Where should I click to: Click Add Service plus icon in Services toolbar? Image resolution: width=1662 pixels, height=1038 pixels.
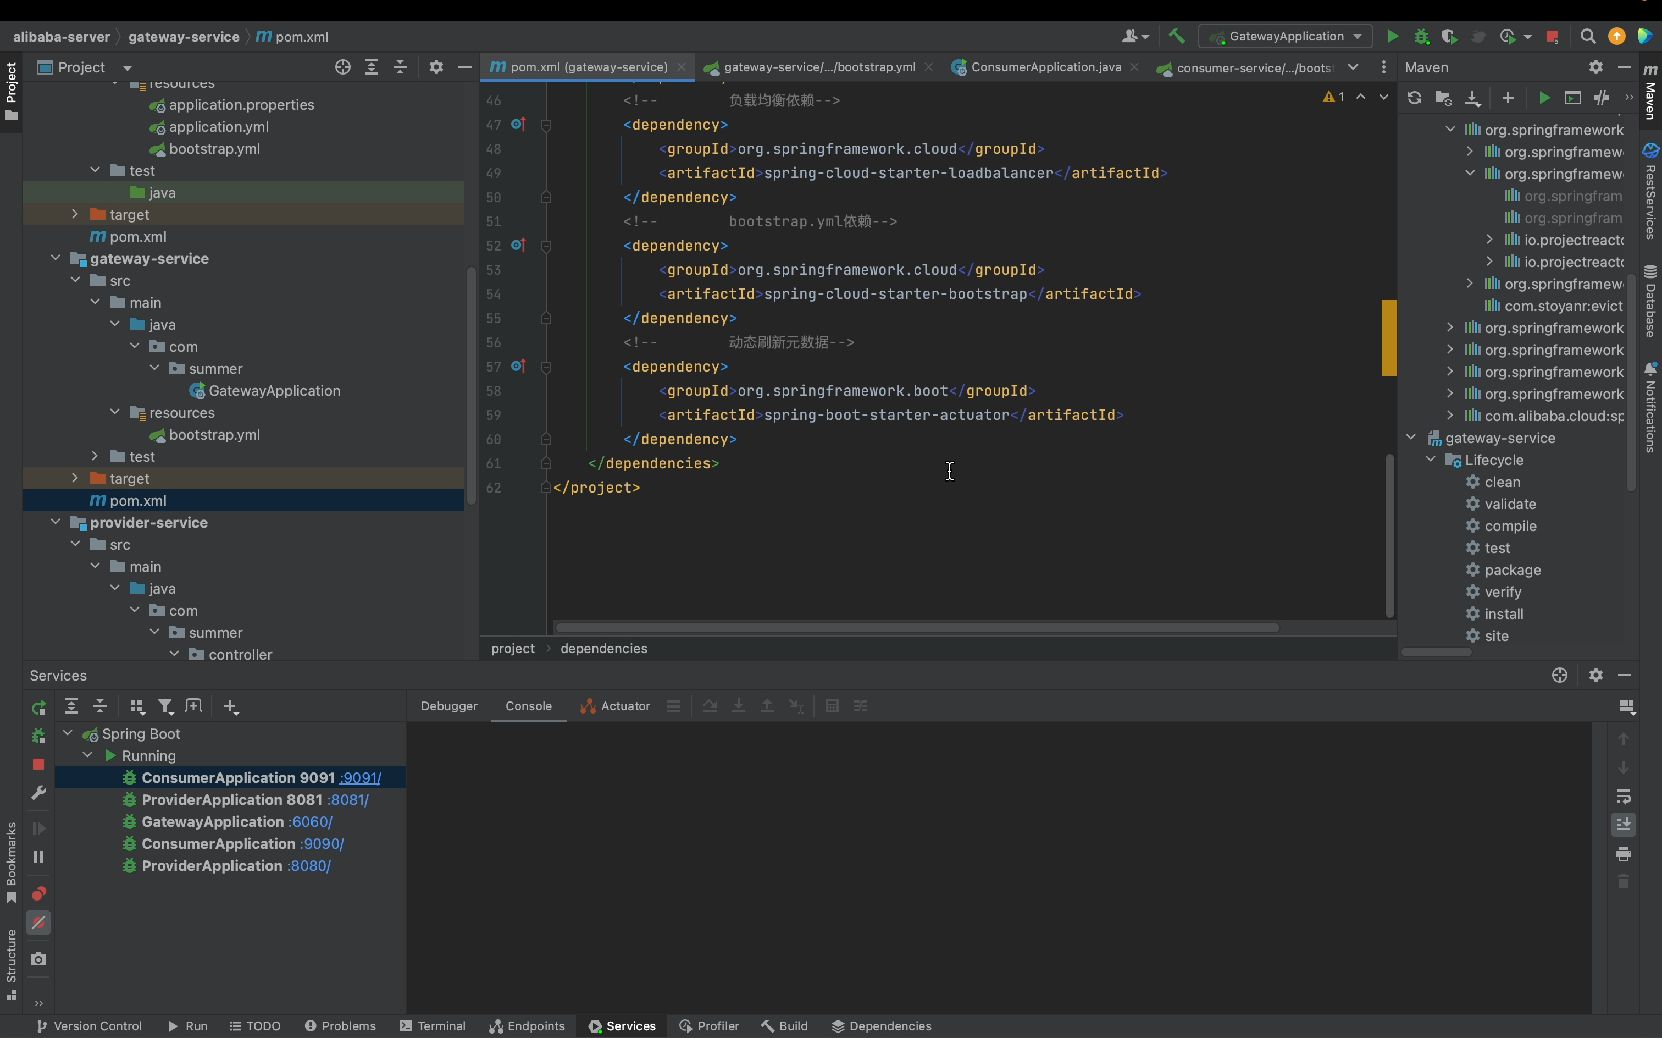point(231,706)
